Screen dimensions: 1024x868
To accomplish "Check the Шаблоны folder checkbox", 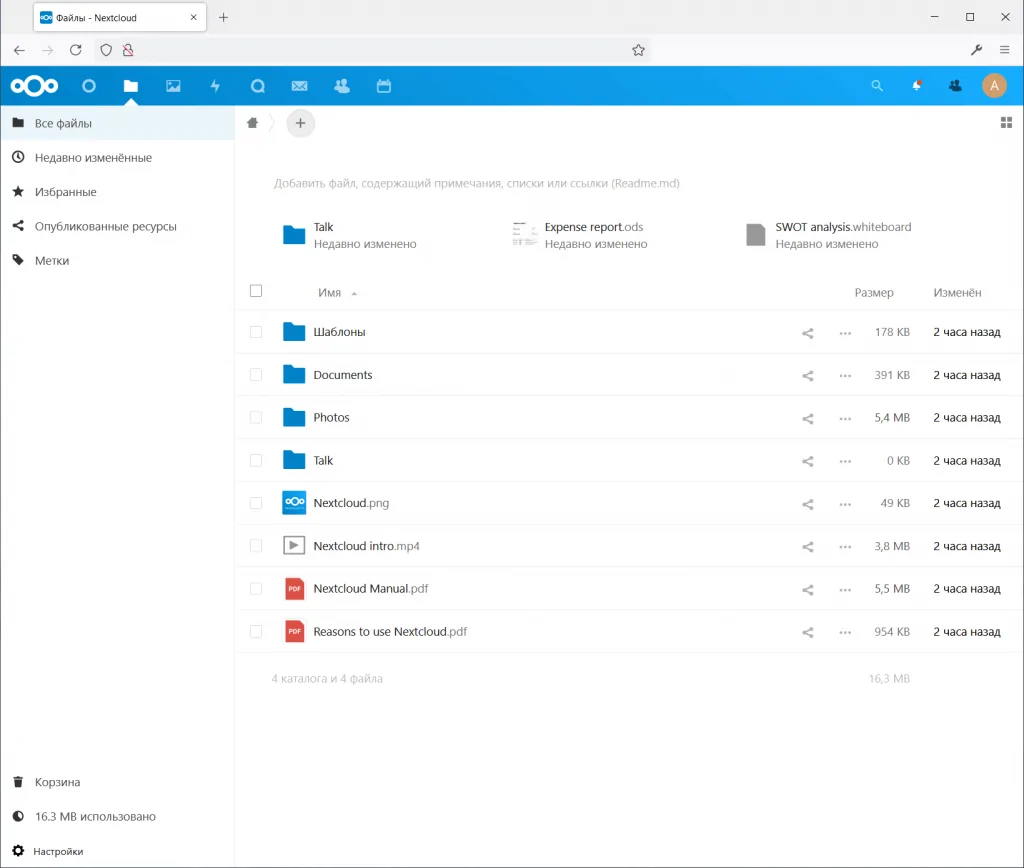I will [256, 332].
